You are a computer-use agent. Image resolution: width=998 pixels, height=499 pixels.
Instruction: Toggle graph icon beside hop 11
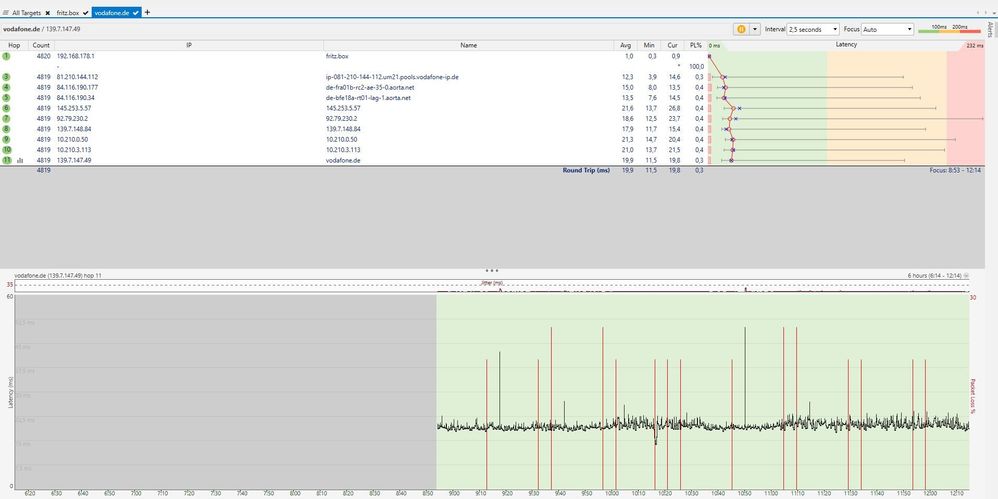[20, 160]
